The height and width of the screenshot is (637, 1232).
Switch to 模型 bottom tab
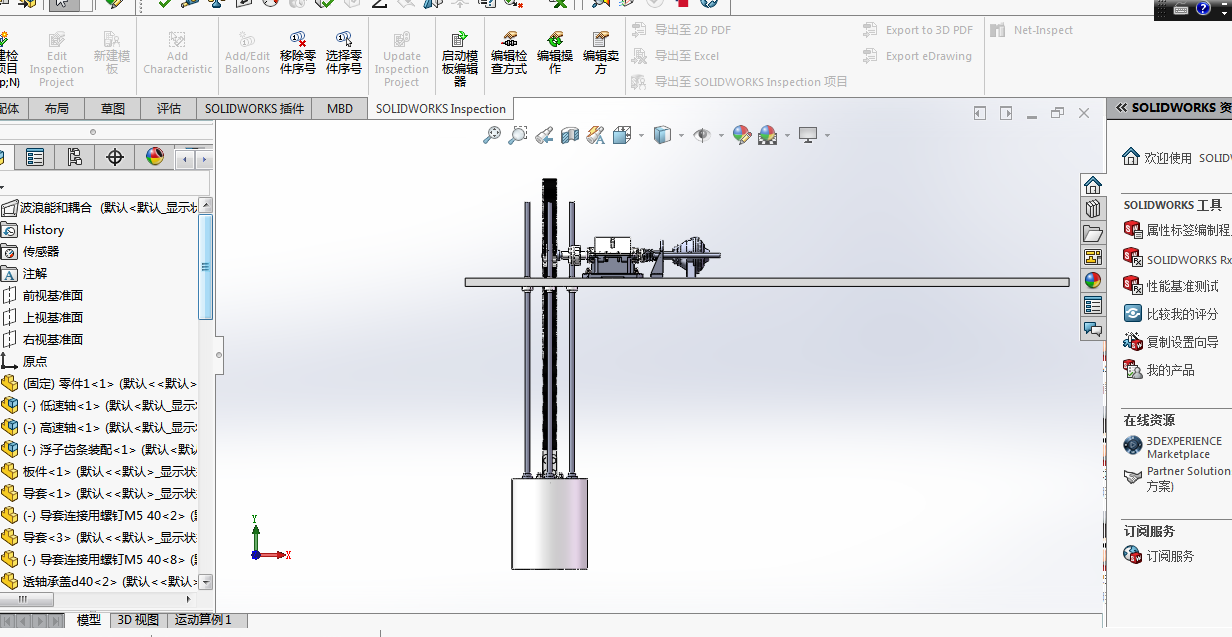tap(89, 620)
